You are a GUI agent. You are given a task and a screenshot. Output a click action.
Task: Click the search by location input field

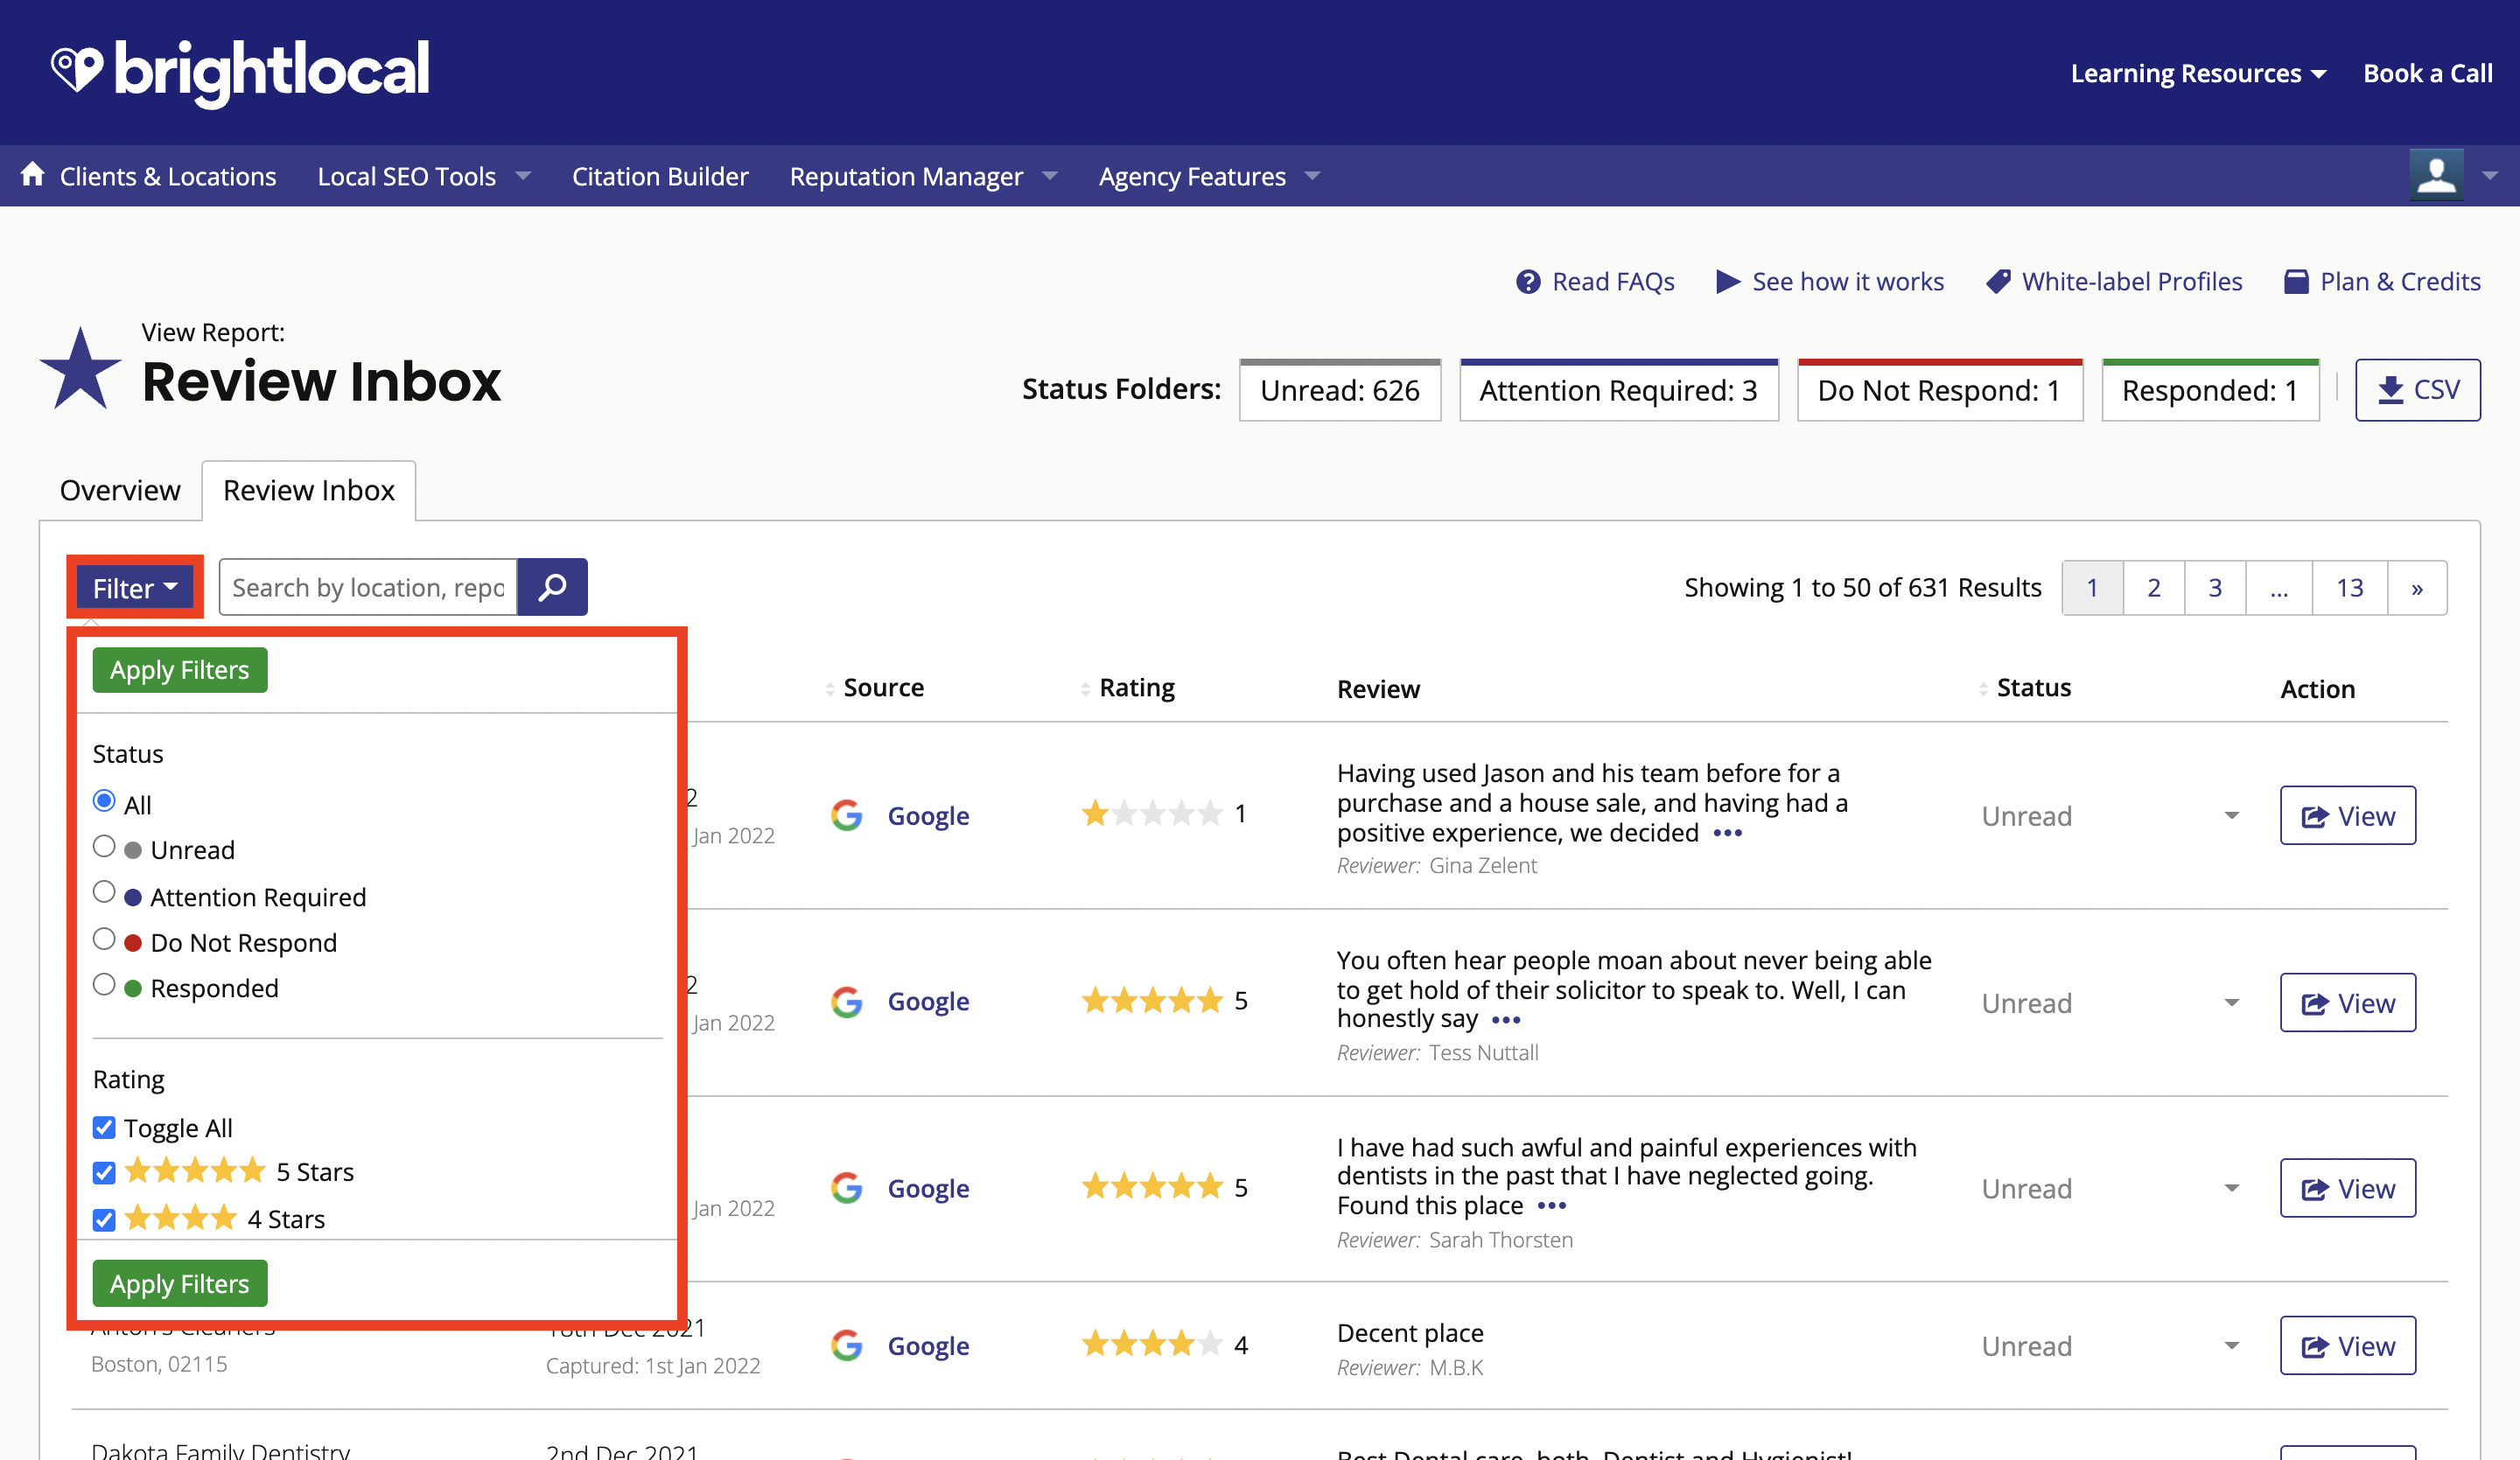coord(368,587)
